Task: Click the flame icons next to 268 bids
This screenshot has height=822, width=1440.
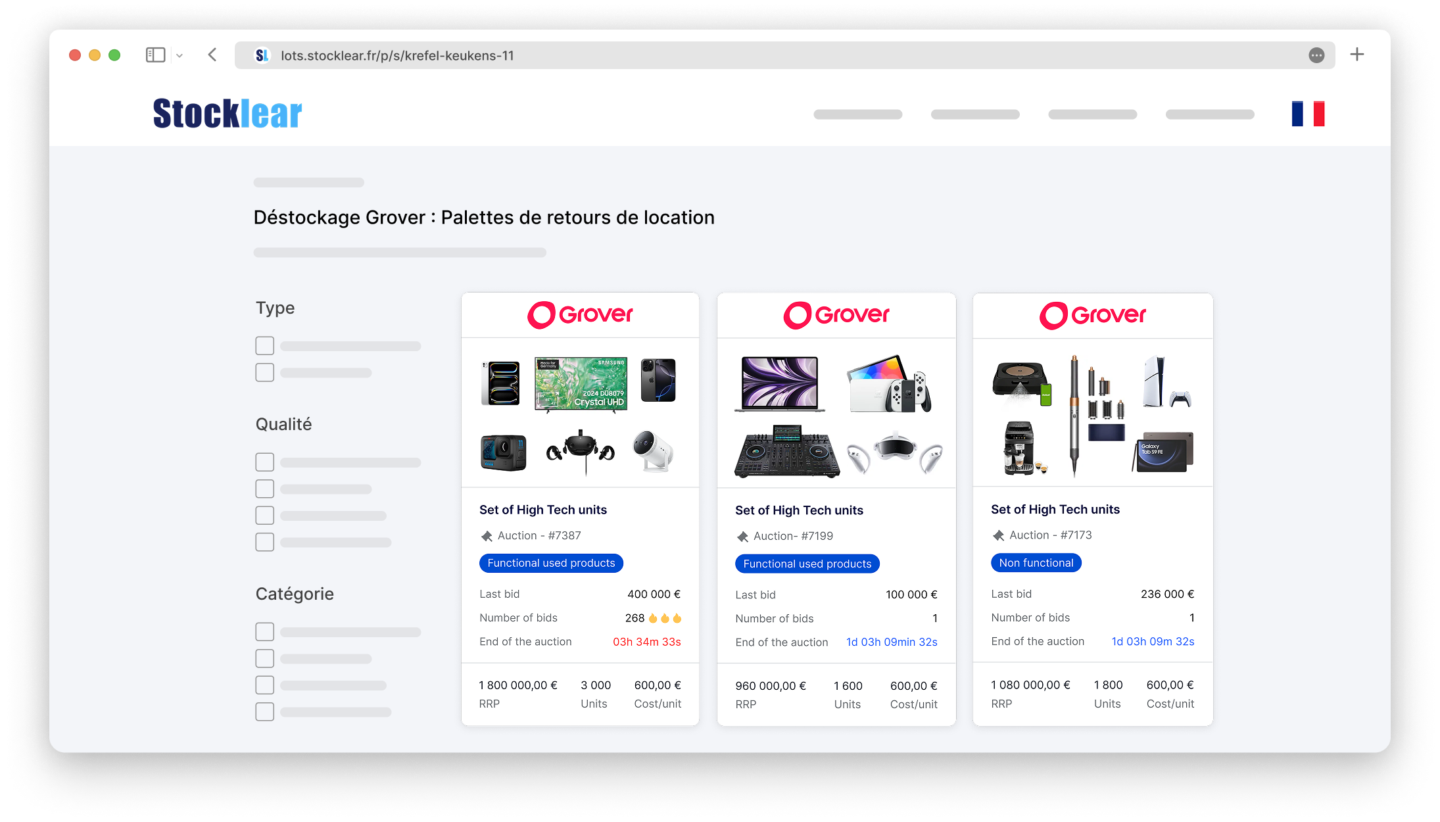Action: pos(665,618)
